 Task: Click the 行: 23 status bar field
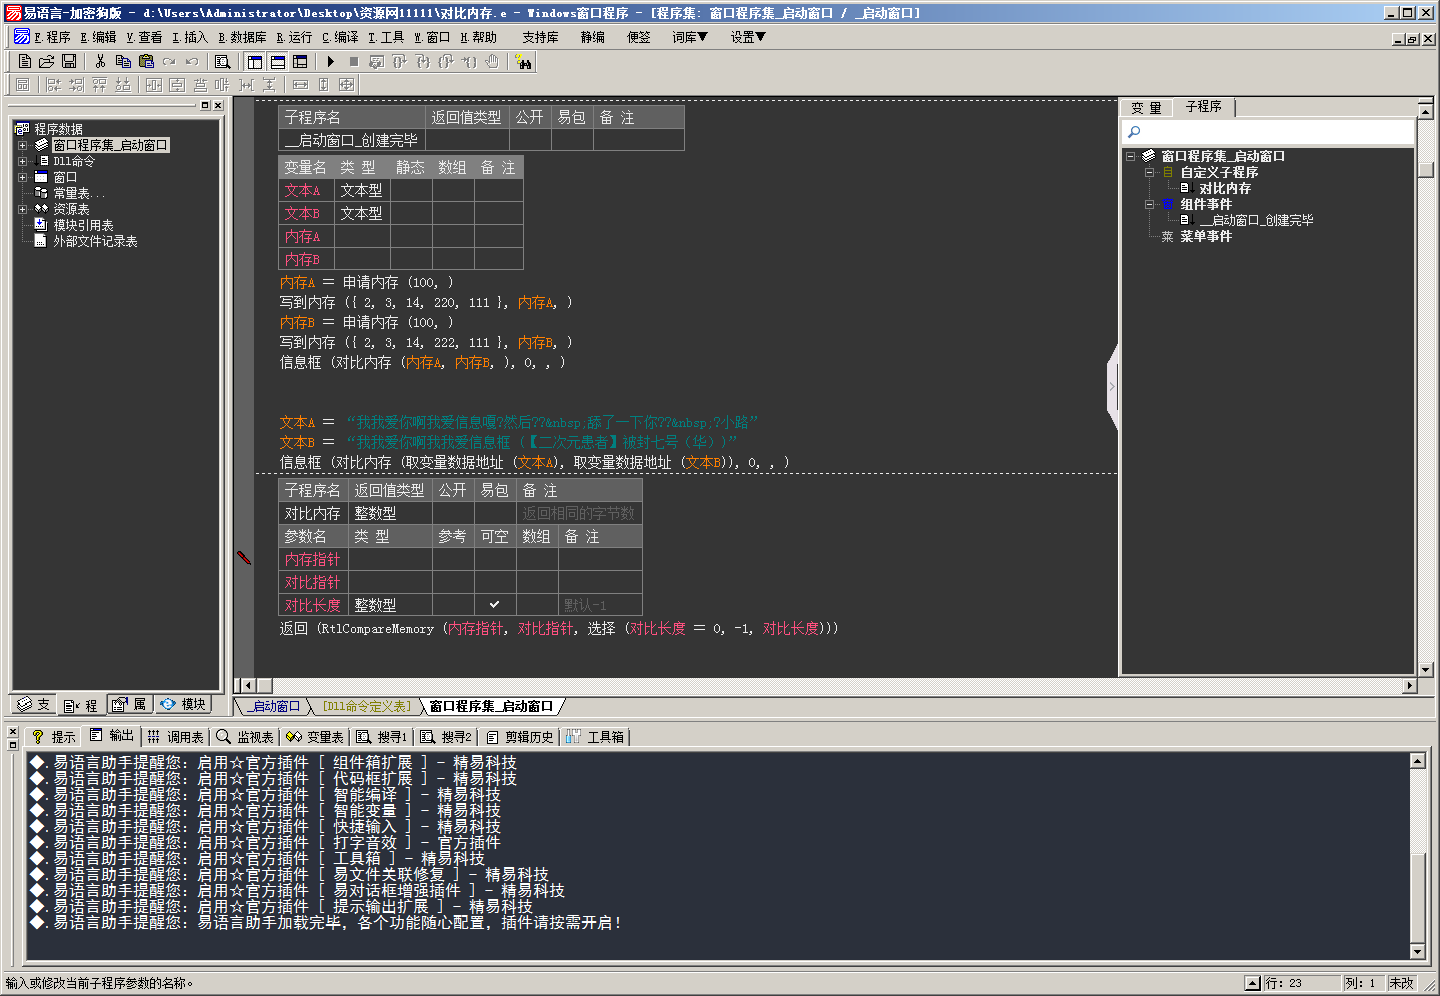1301,983
